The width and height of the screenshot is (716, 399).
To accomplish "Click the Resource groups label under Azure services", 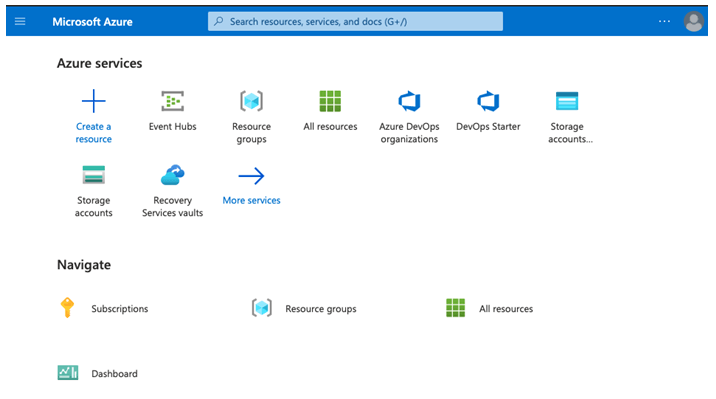I will 252,133.
